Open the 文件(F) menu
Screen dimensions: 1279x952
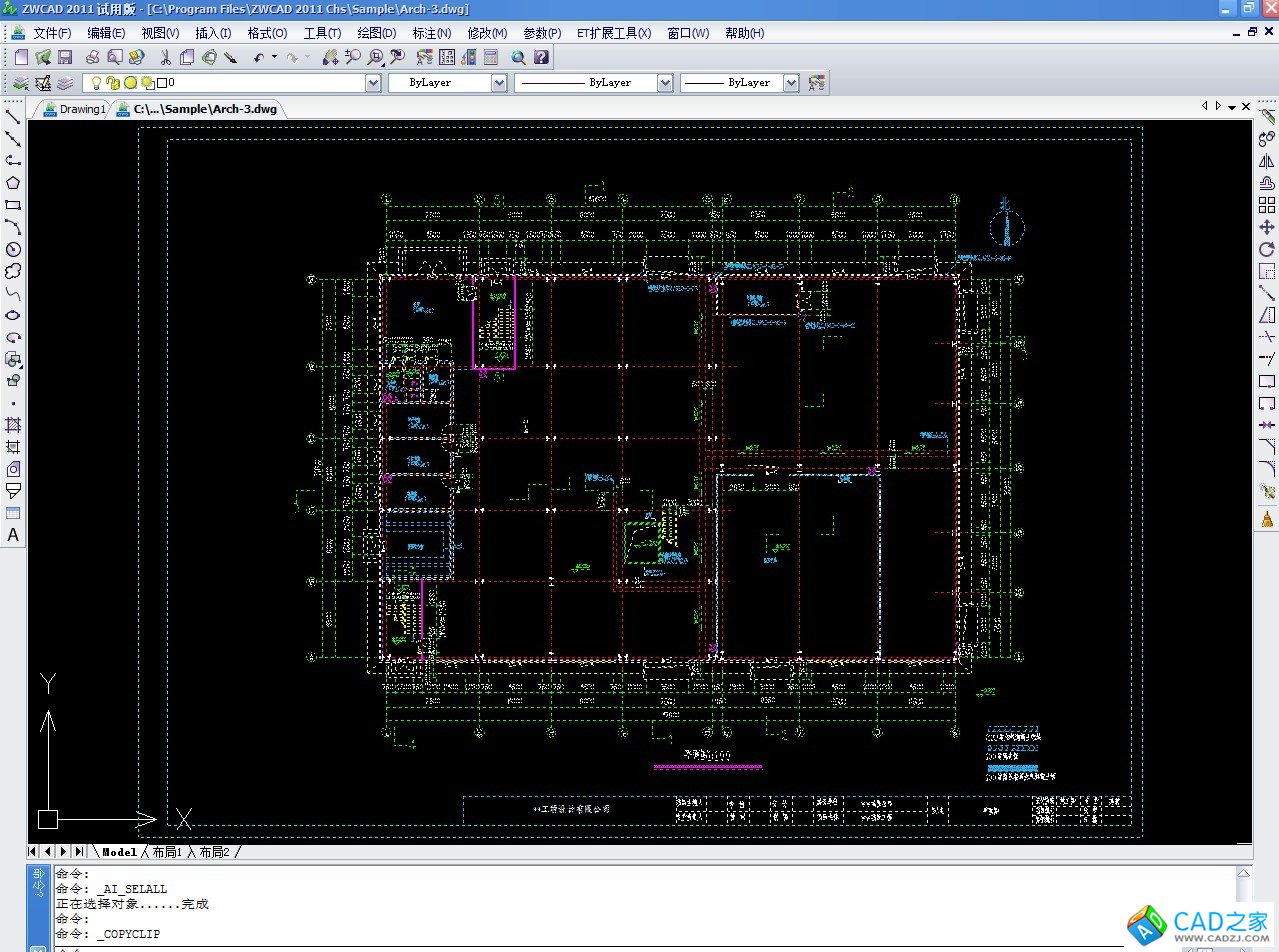(x=52, y=33)
